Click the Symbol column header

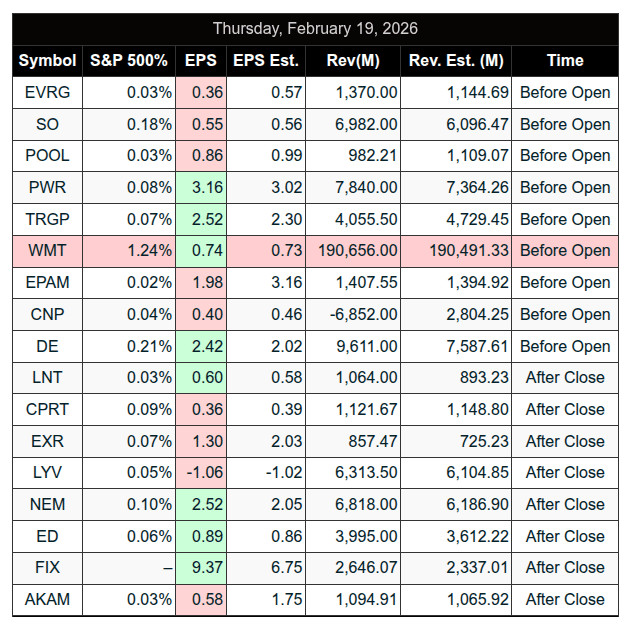tap(47, 60)
